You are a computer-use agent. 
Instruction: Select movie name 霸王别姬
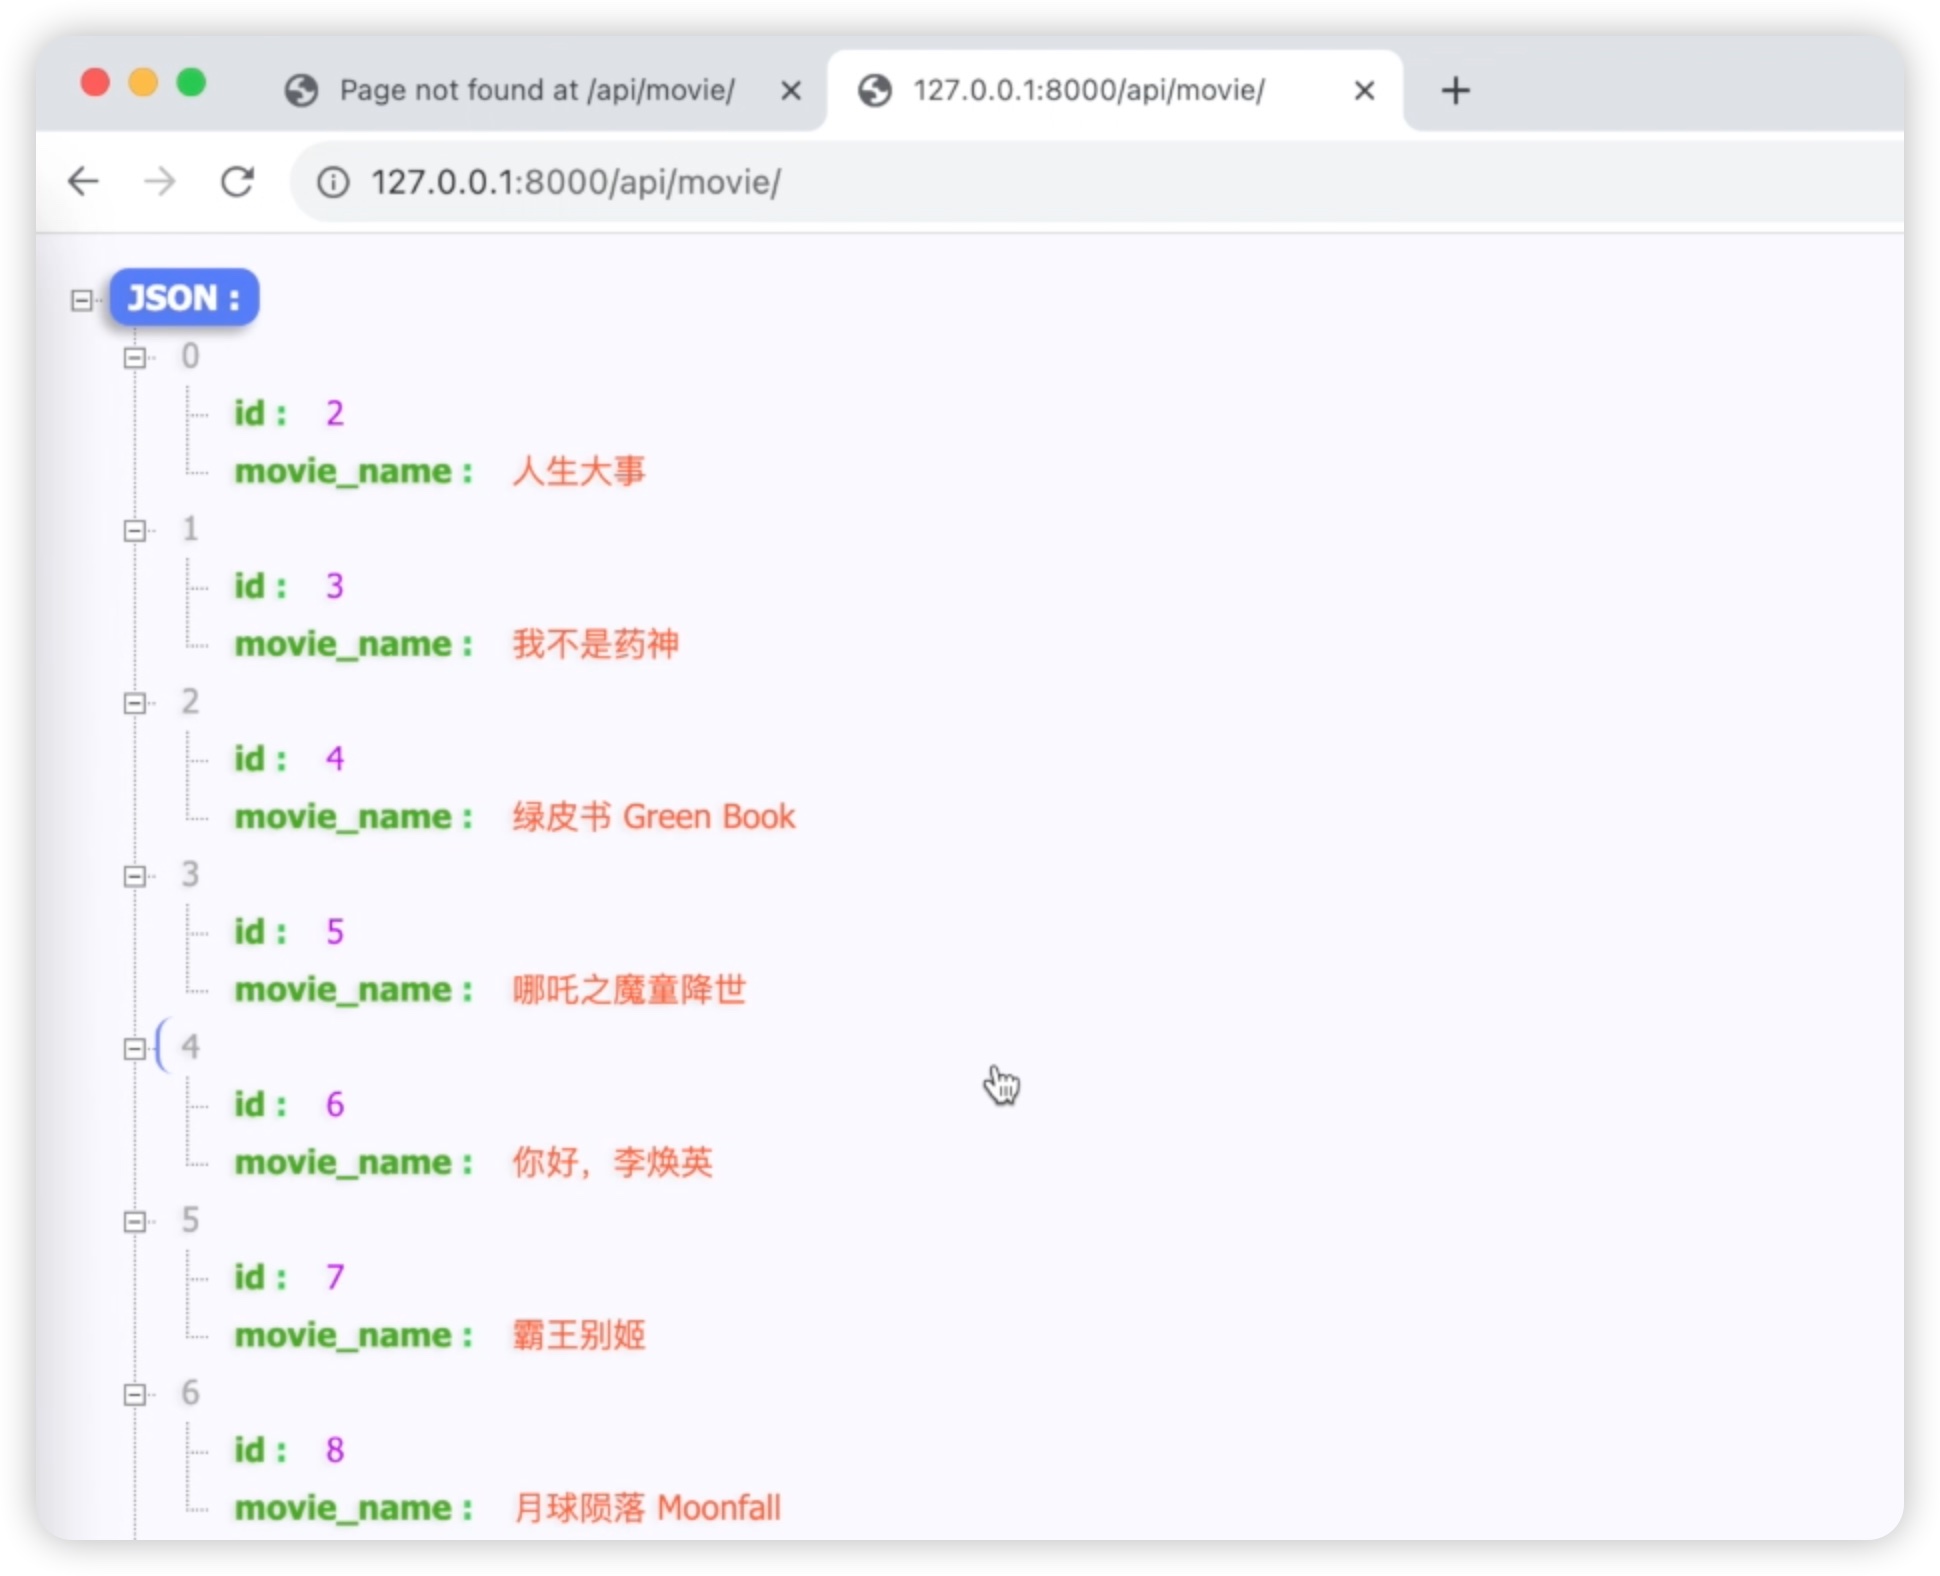(579, 1336)
